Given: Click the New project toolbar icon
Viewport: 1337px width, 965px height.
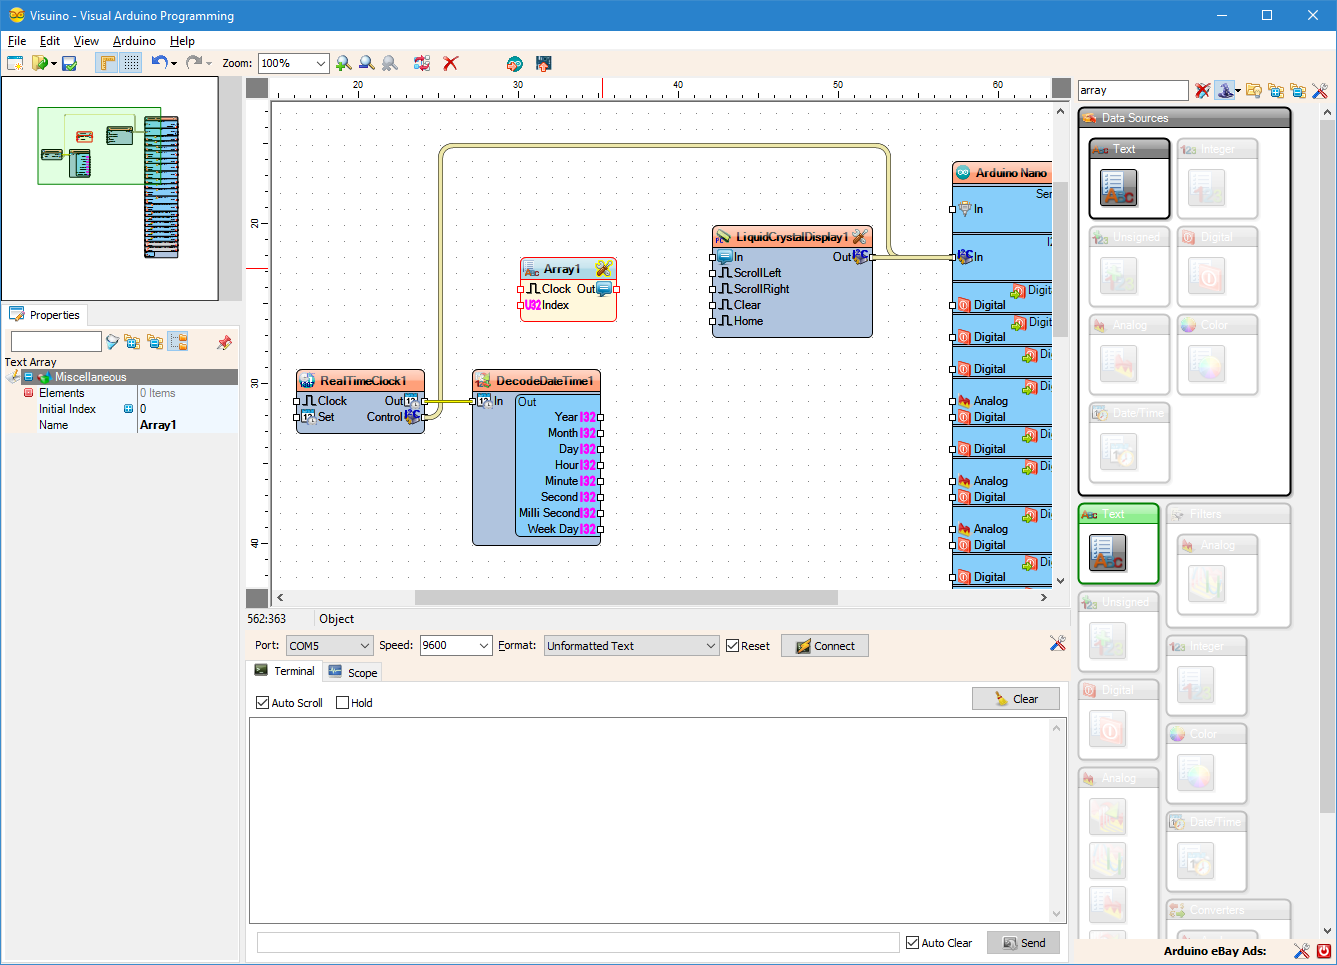Looking at the screenshot, I should (x=15, y=63).
